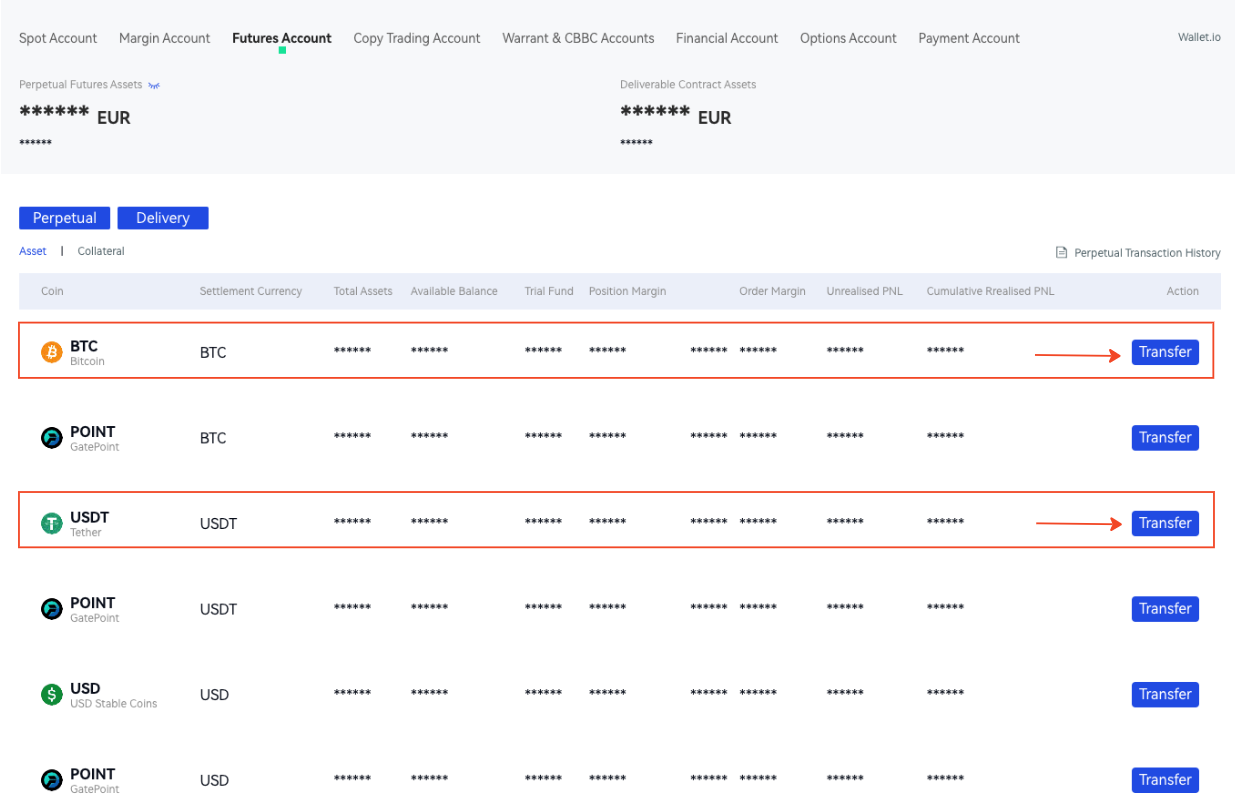The image size is (1235, 809).
Task: Switch to the Collateral sub-tab
Action: [101, 251]
